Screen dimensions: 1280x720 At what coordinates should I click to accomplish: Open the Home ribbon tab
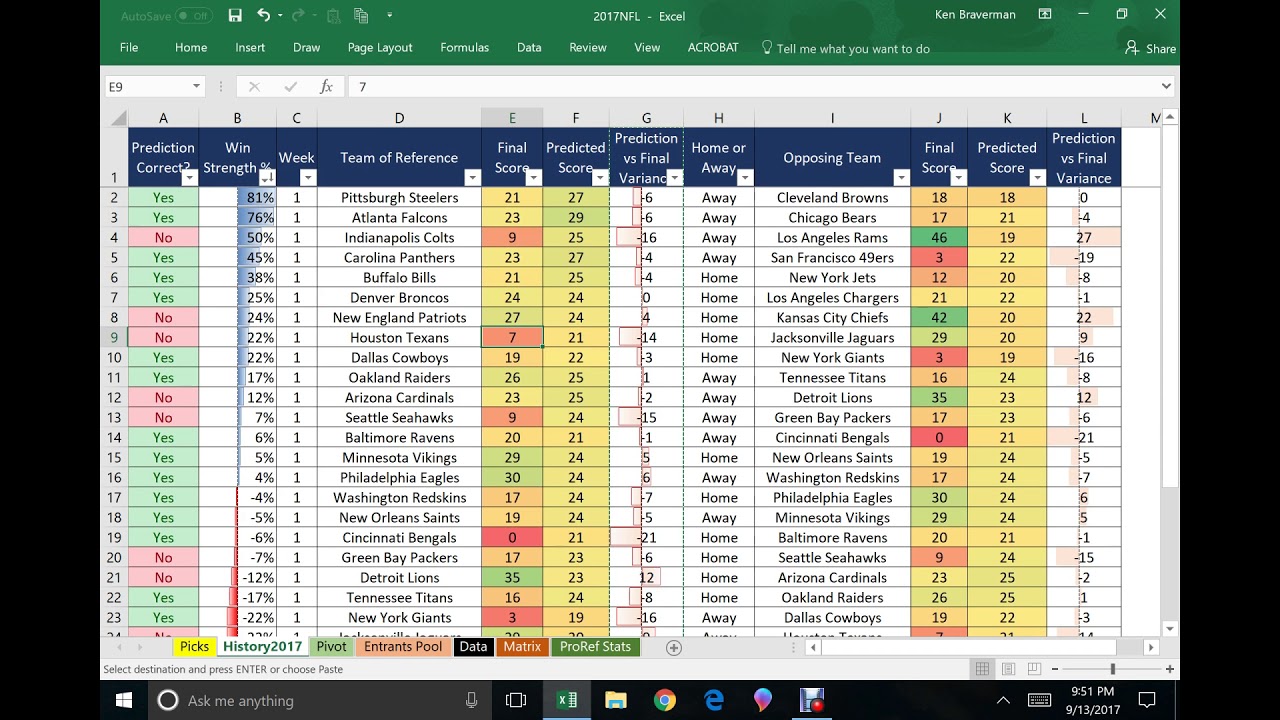[191, 47]
